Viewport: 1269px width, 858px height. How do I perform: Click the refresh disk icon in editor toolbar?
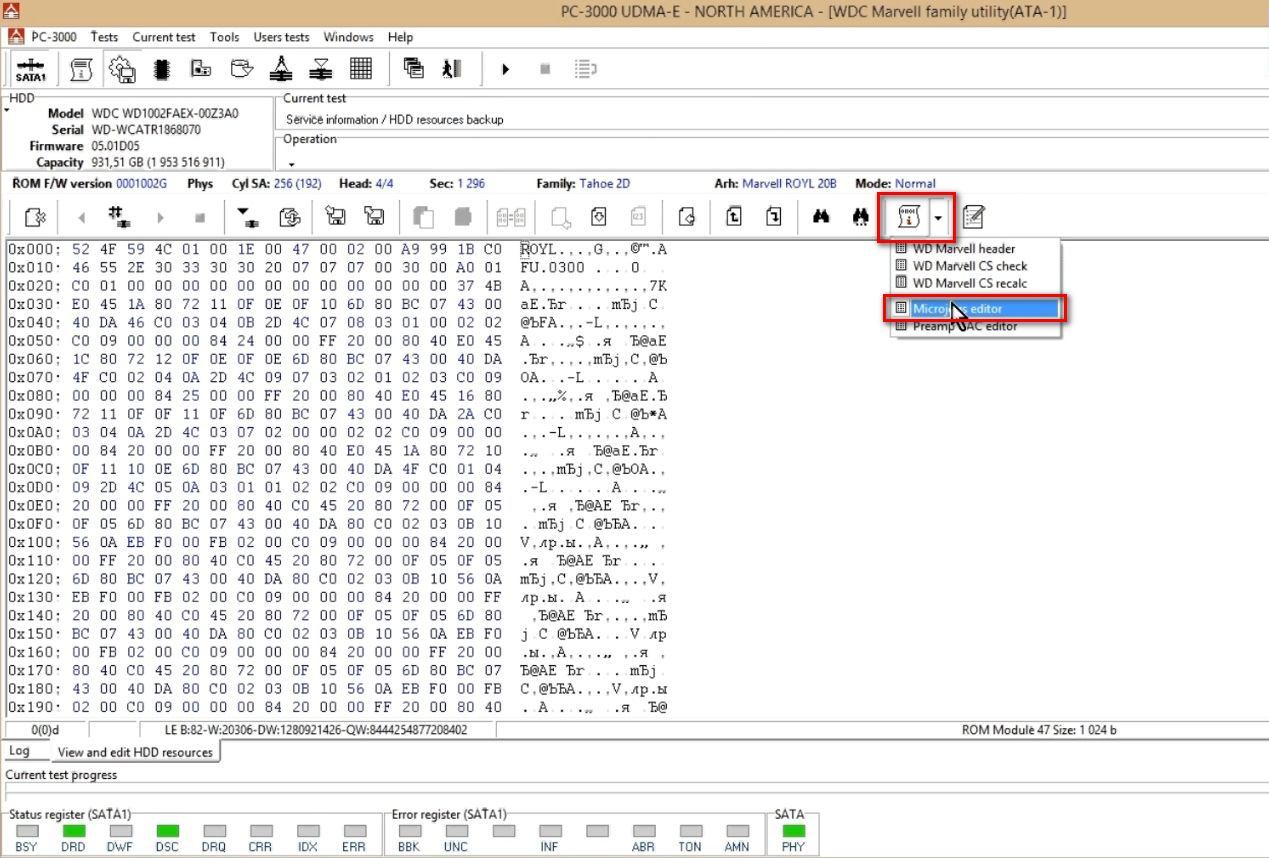[289, 216]
